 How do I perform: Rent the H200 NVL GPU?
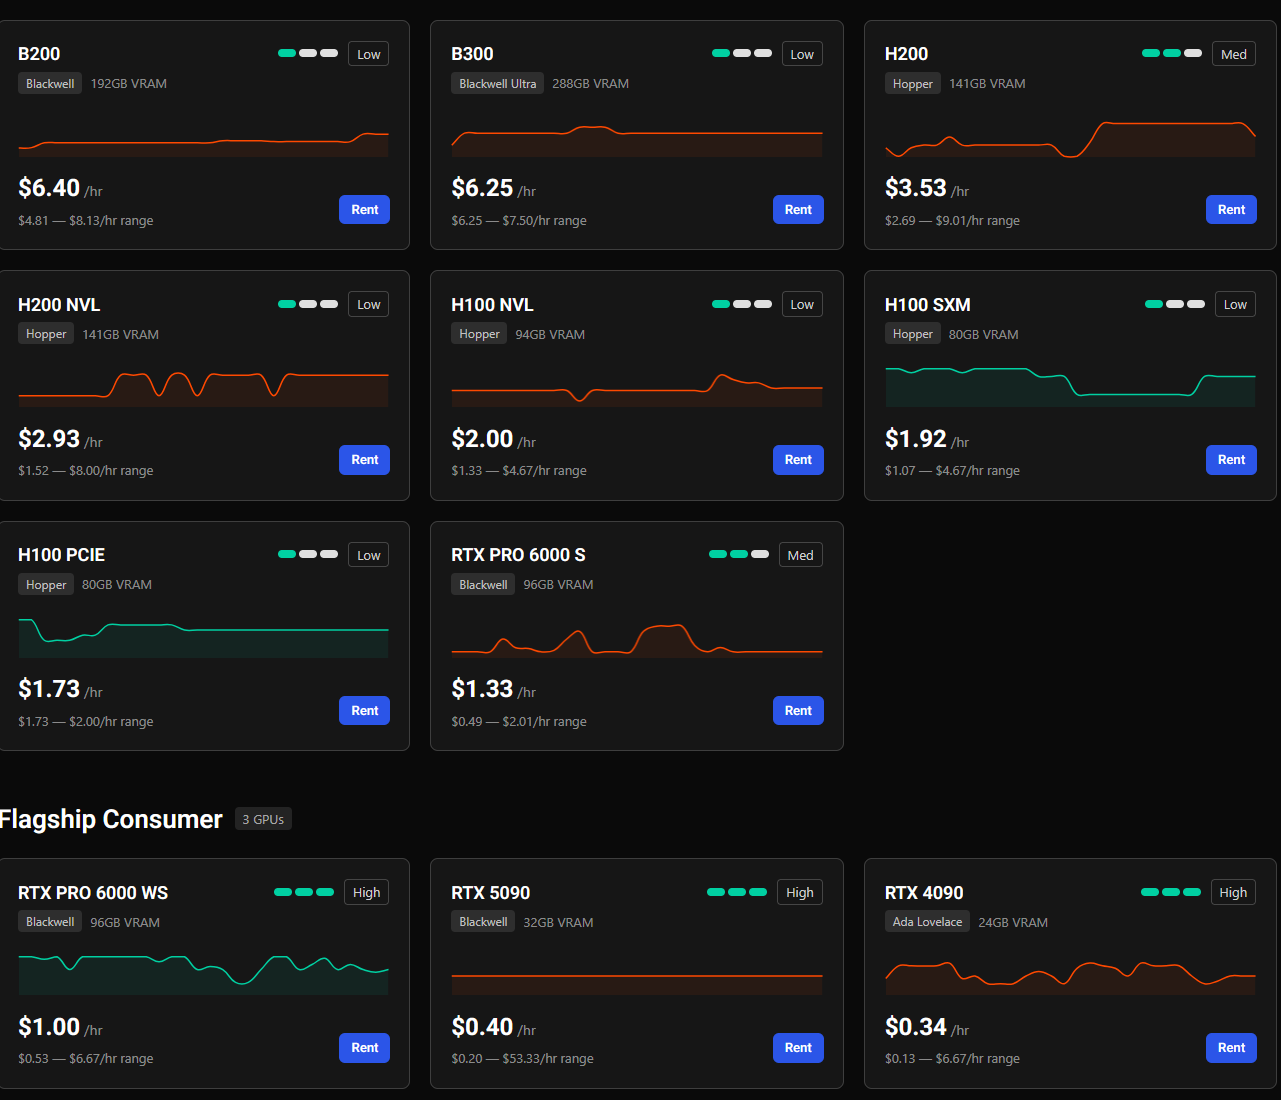click(365, 460)
